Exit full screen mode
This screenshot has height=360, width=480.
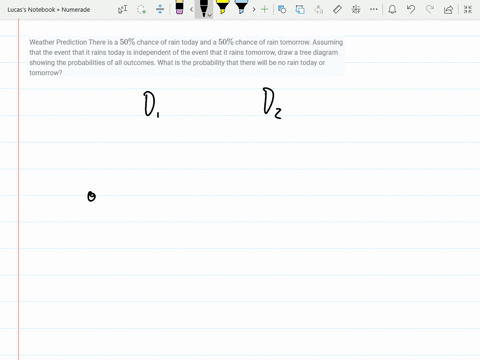(x=468, y=9)
